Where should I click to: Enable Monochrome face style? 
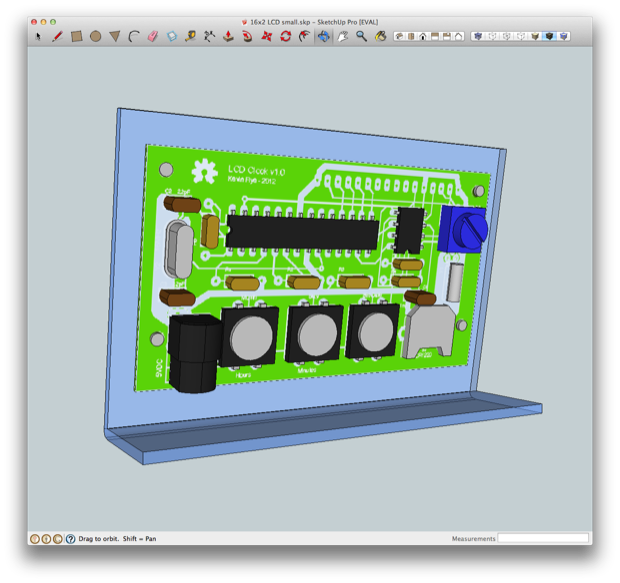(563, 37)
